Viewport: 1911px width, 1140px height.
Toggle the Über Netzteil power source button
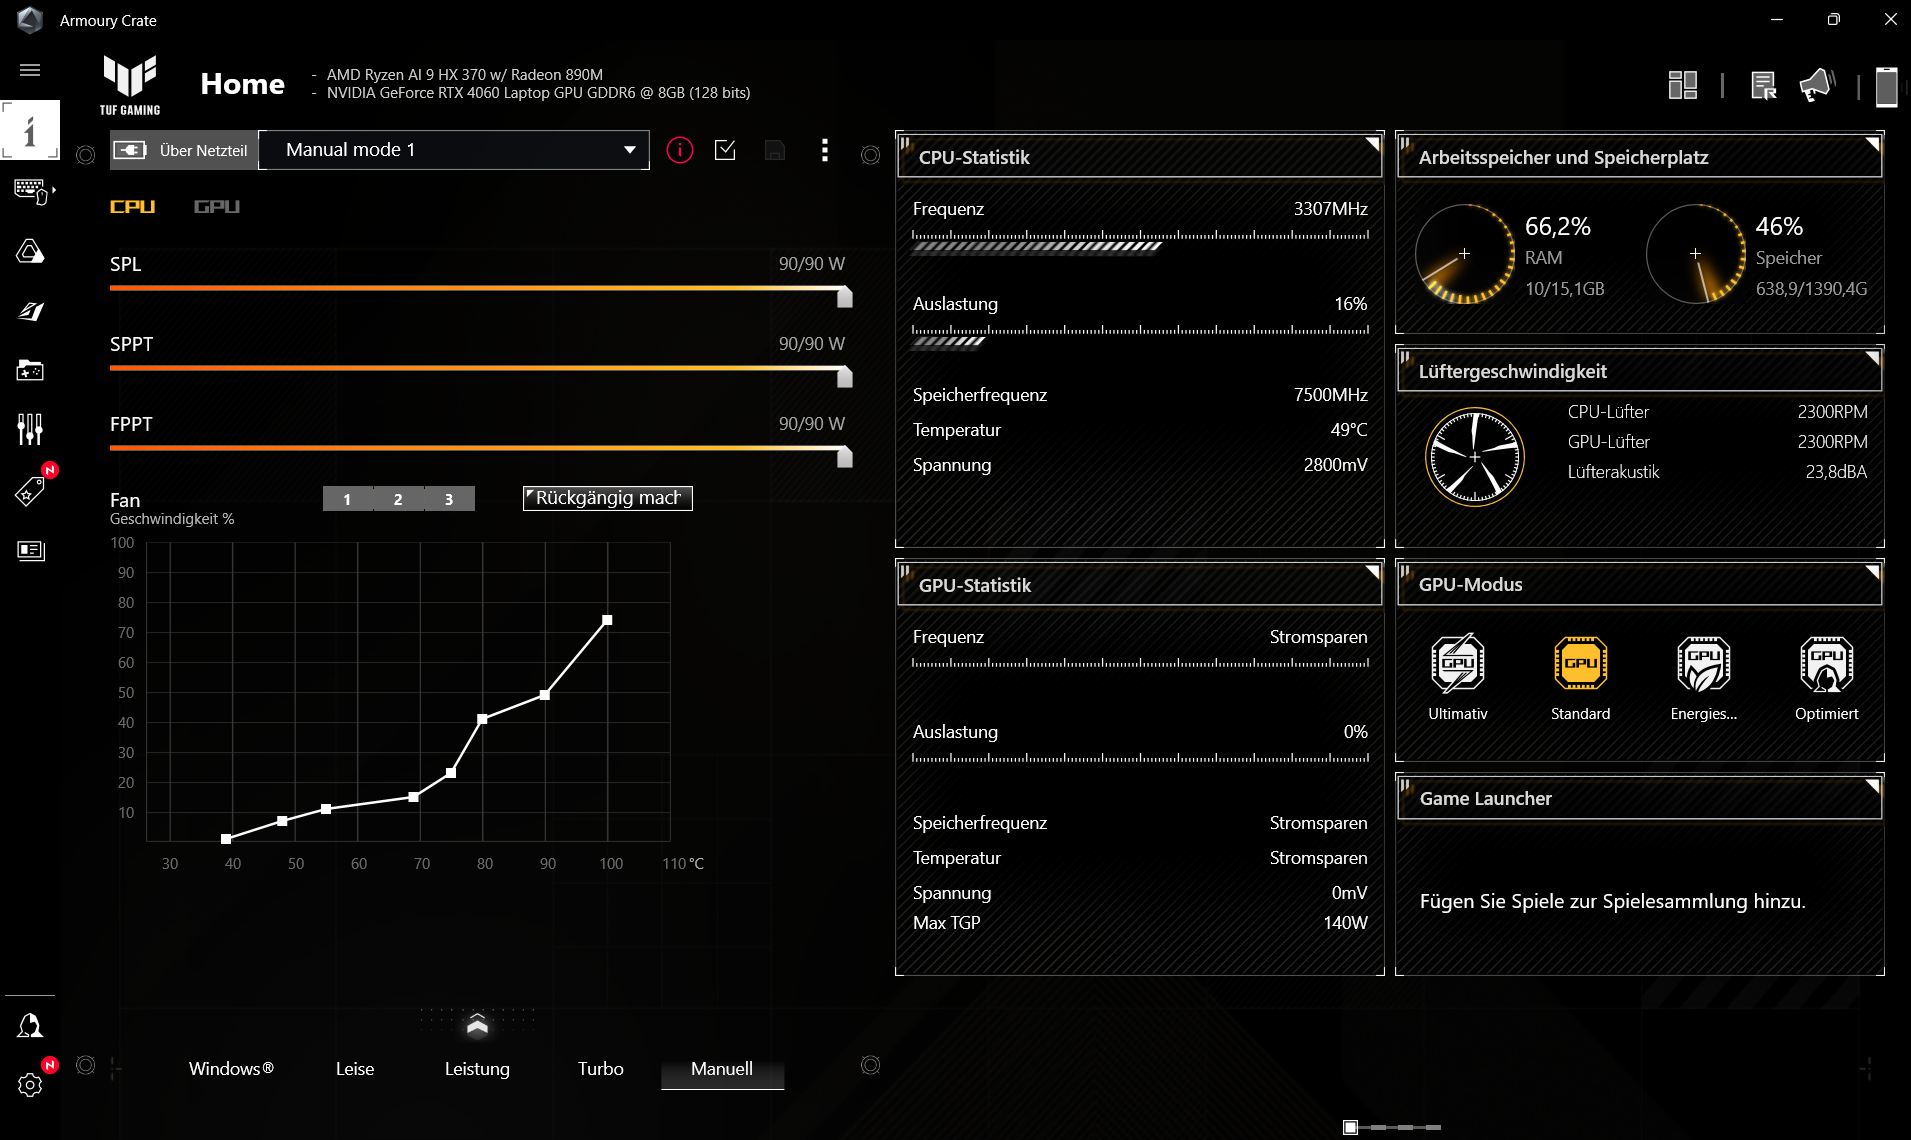[x=184, y=150]
